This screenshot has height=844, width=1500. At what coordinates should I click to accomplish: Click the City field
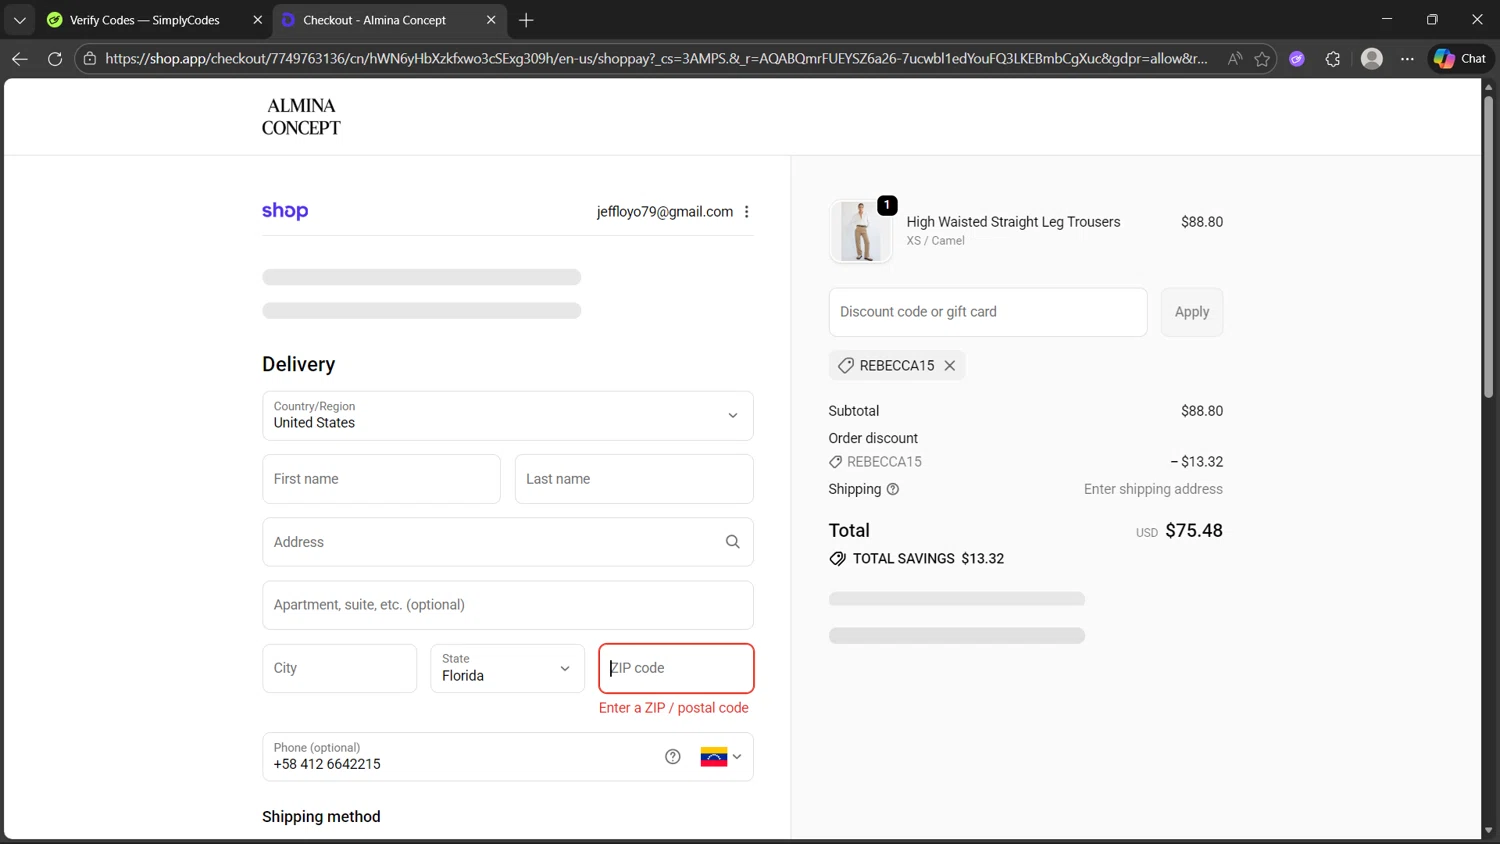tap(339, 668)
